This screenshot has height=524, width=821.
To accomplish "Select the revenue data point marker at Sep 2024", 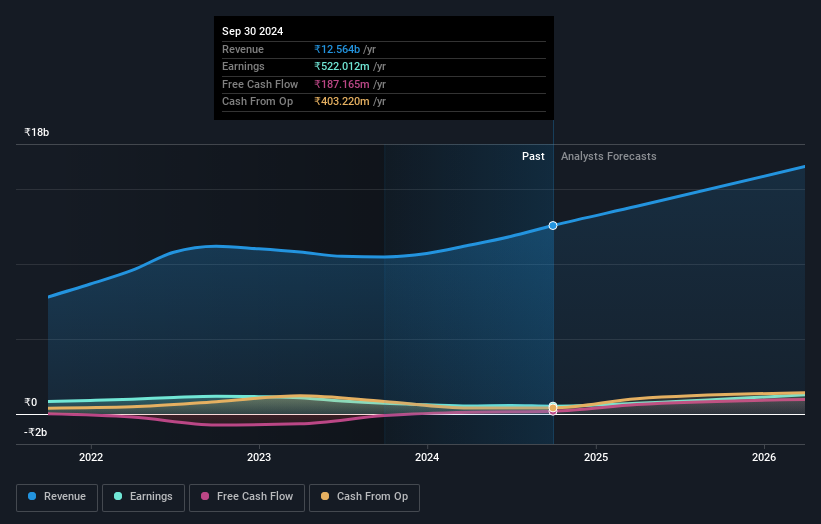I will pyautogui.click(x=553, y=226).
